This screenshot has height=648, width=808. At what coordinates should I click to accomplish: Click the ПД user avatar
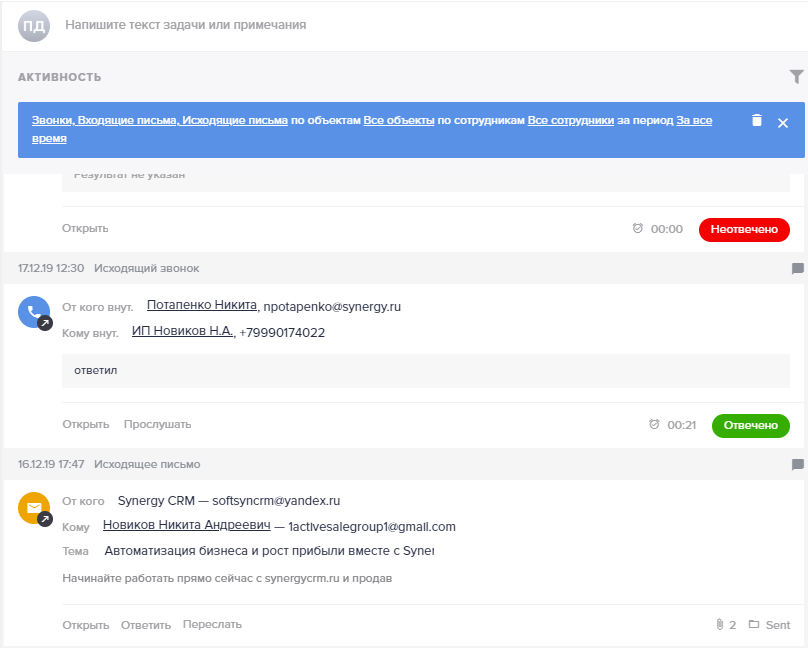(x=33, y=25)
